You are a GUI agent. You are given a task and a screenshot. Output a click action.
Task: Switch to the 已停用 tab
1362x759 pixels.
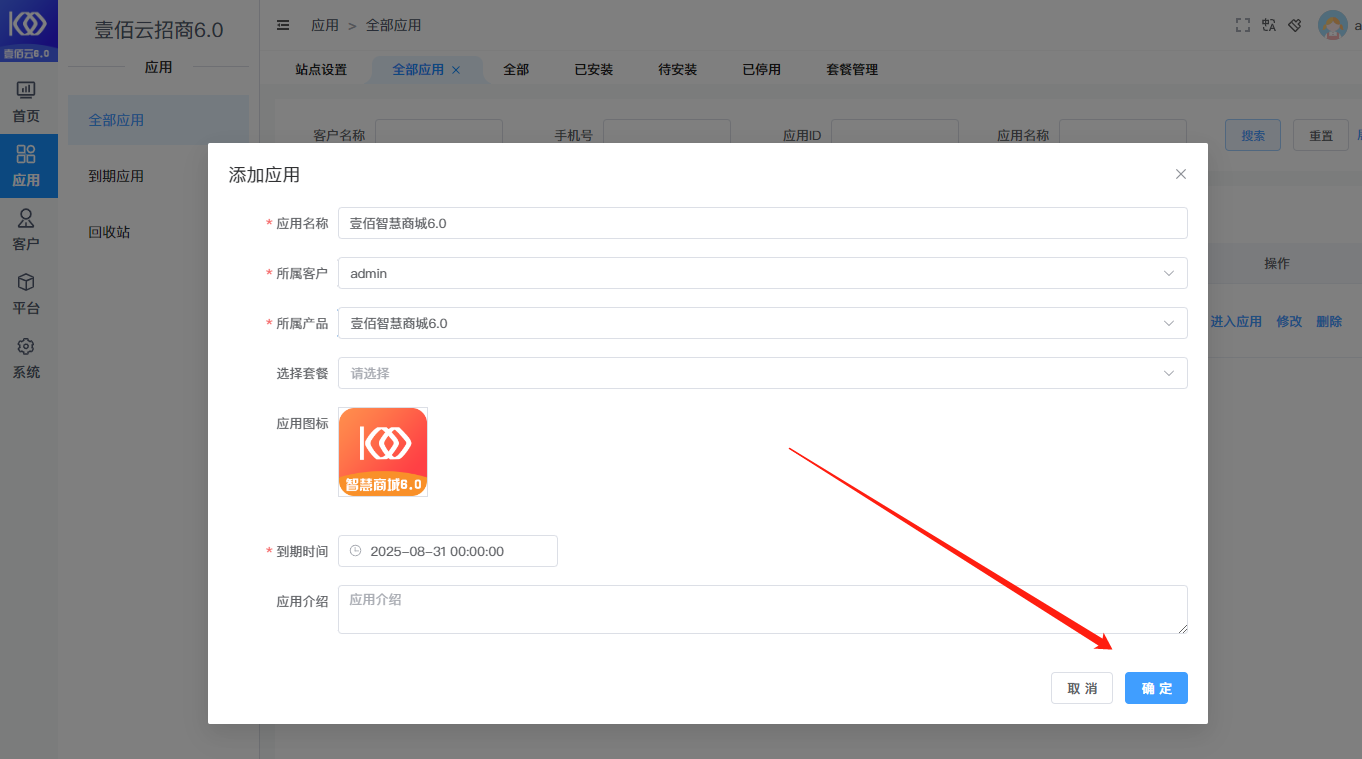pos(762,70)
